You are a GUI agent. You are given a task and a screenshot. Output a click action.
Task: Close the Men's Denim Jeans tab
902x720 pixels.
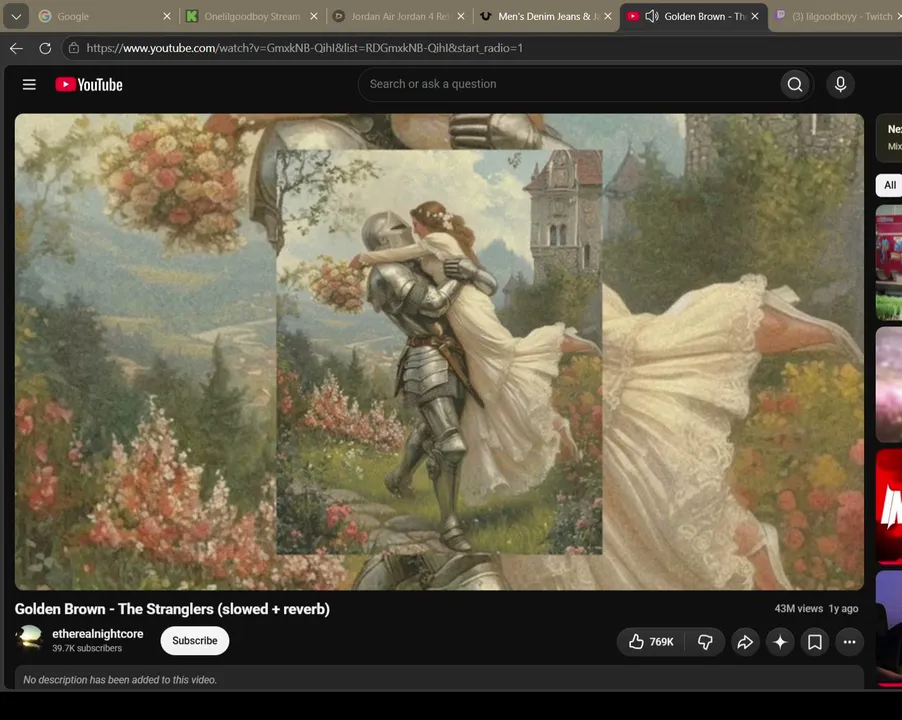(x=608, y=17)
